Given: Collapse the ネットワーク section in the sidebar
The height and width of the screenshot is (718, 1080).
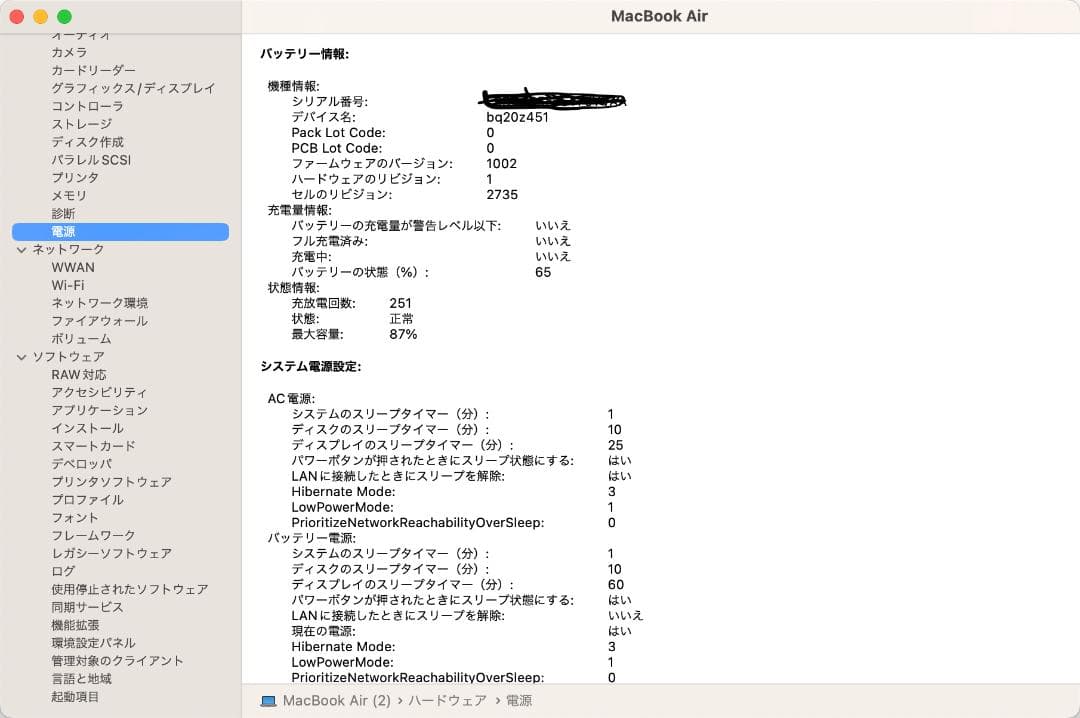Looking at the screenshot, I should pyautogui.click(x=22, y=249).
